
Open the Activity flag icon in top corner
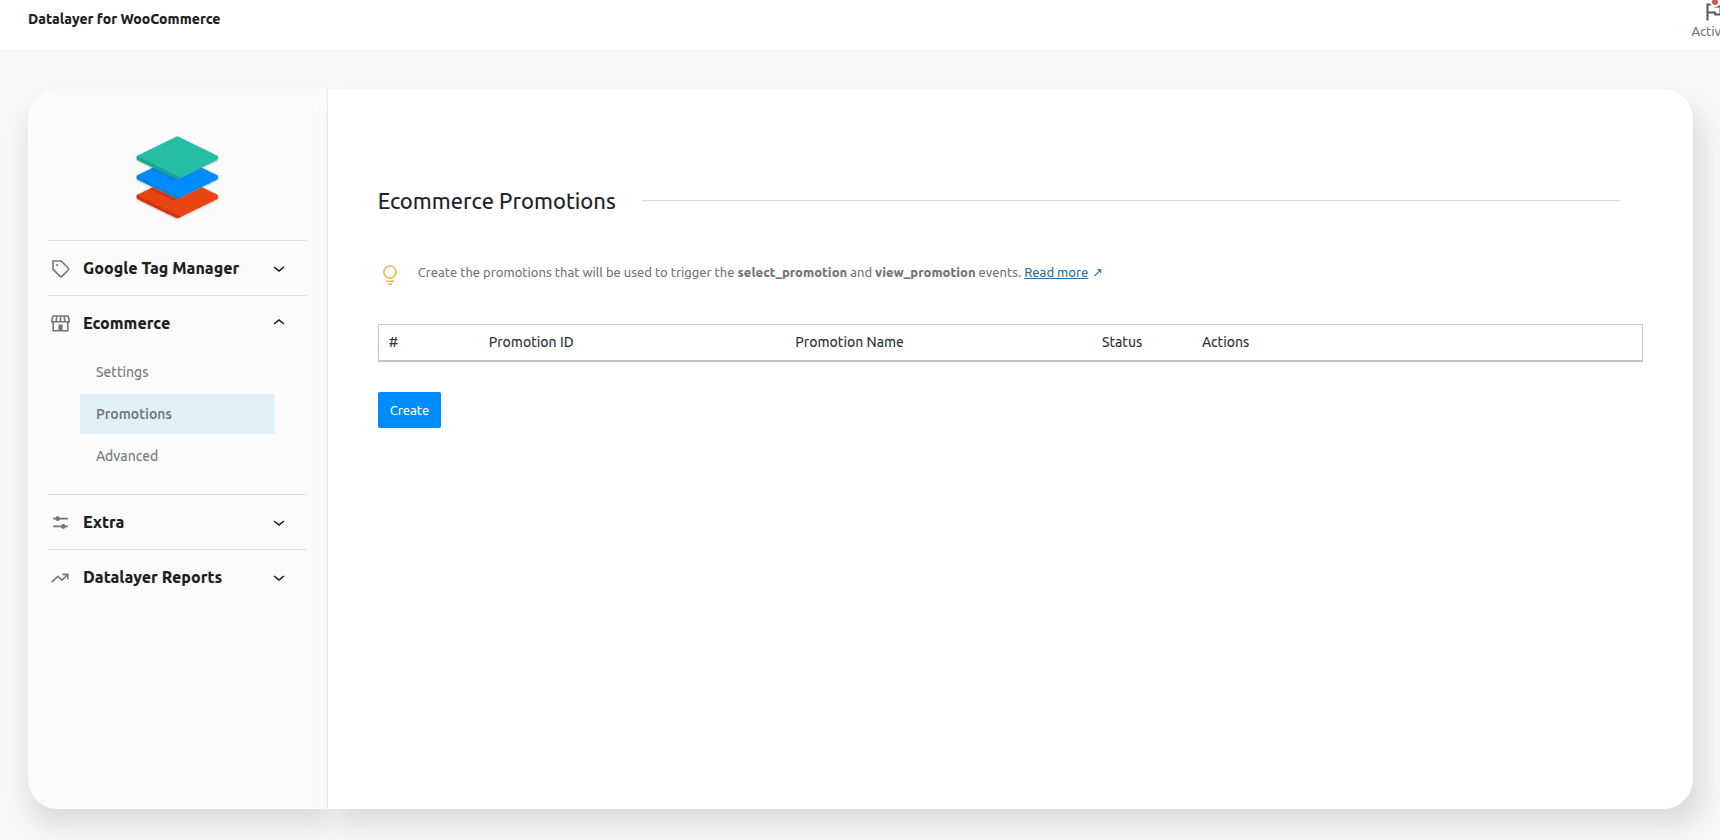[1710, 14]
